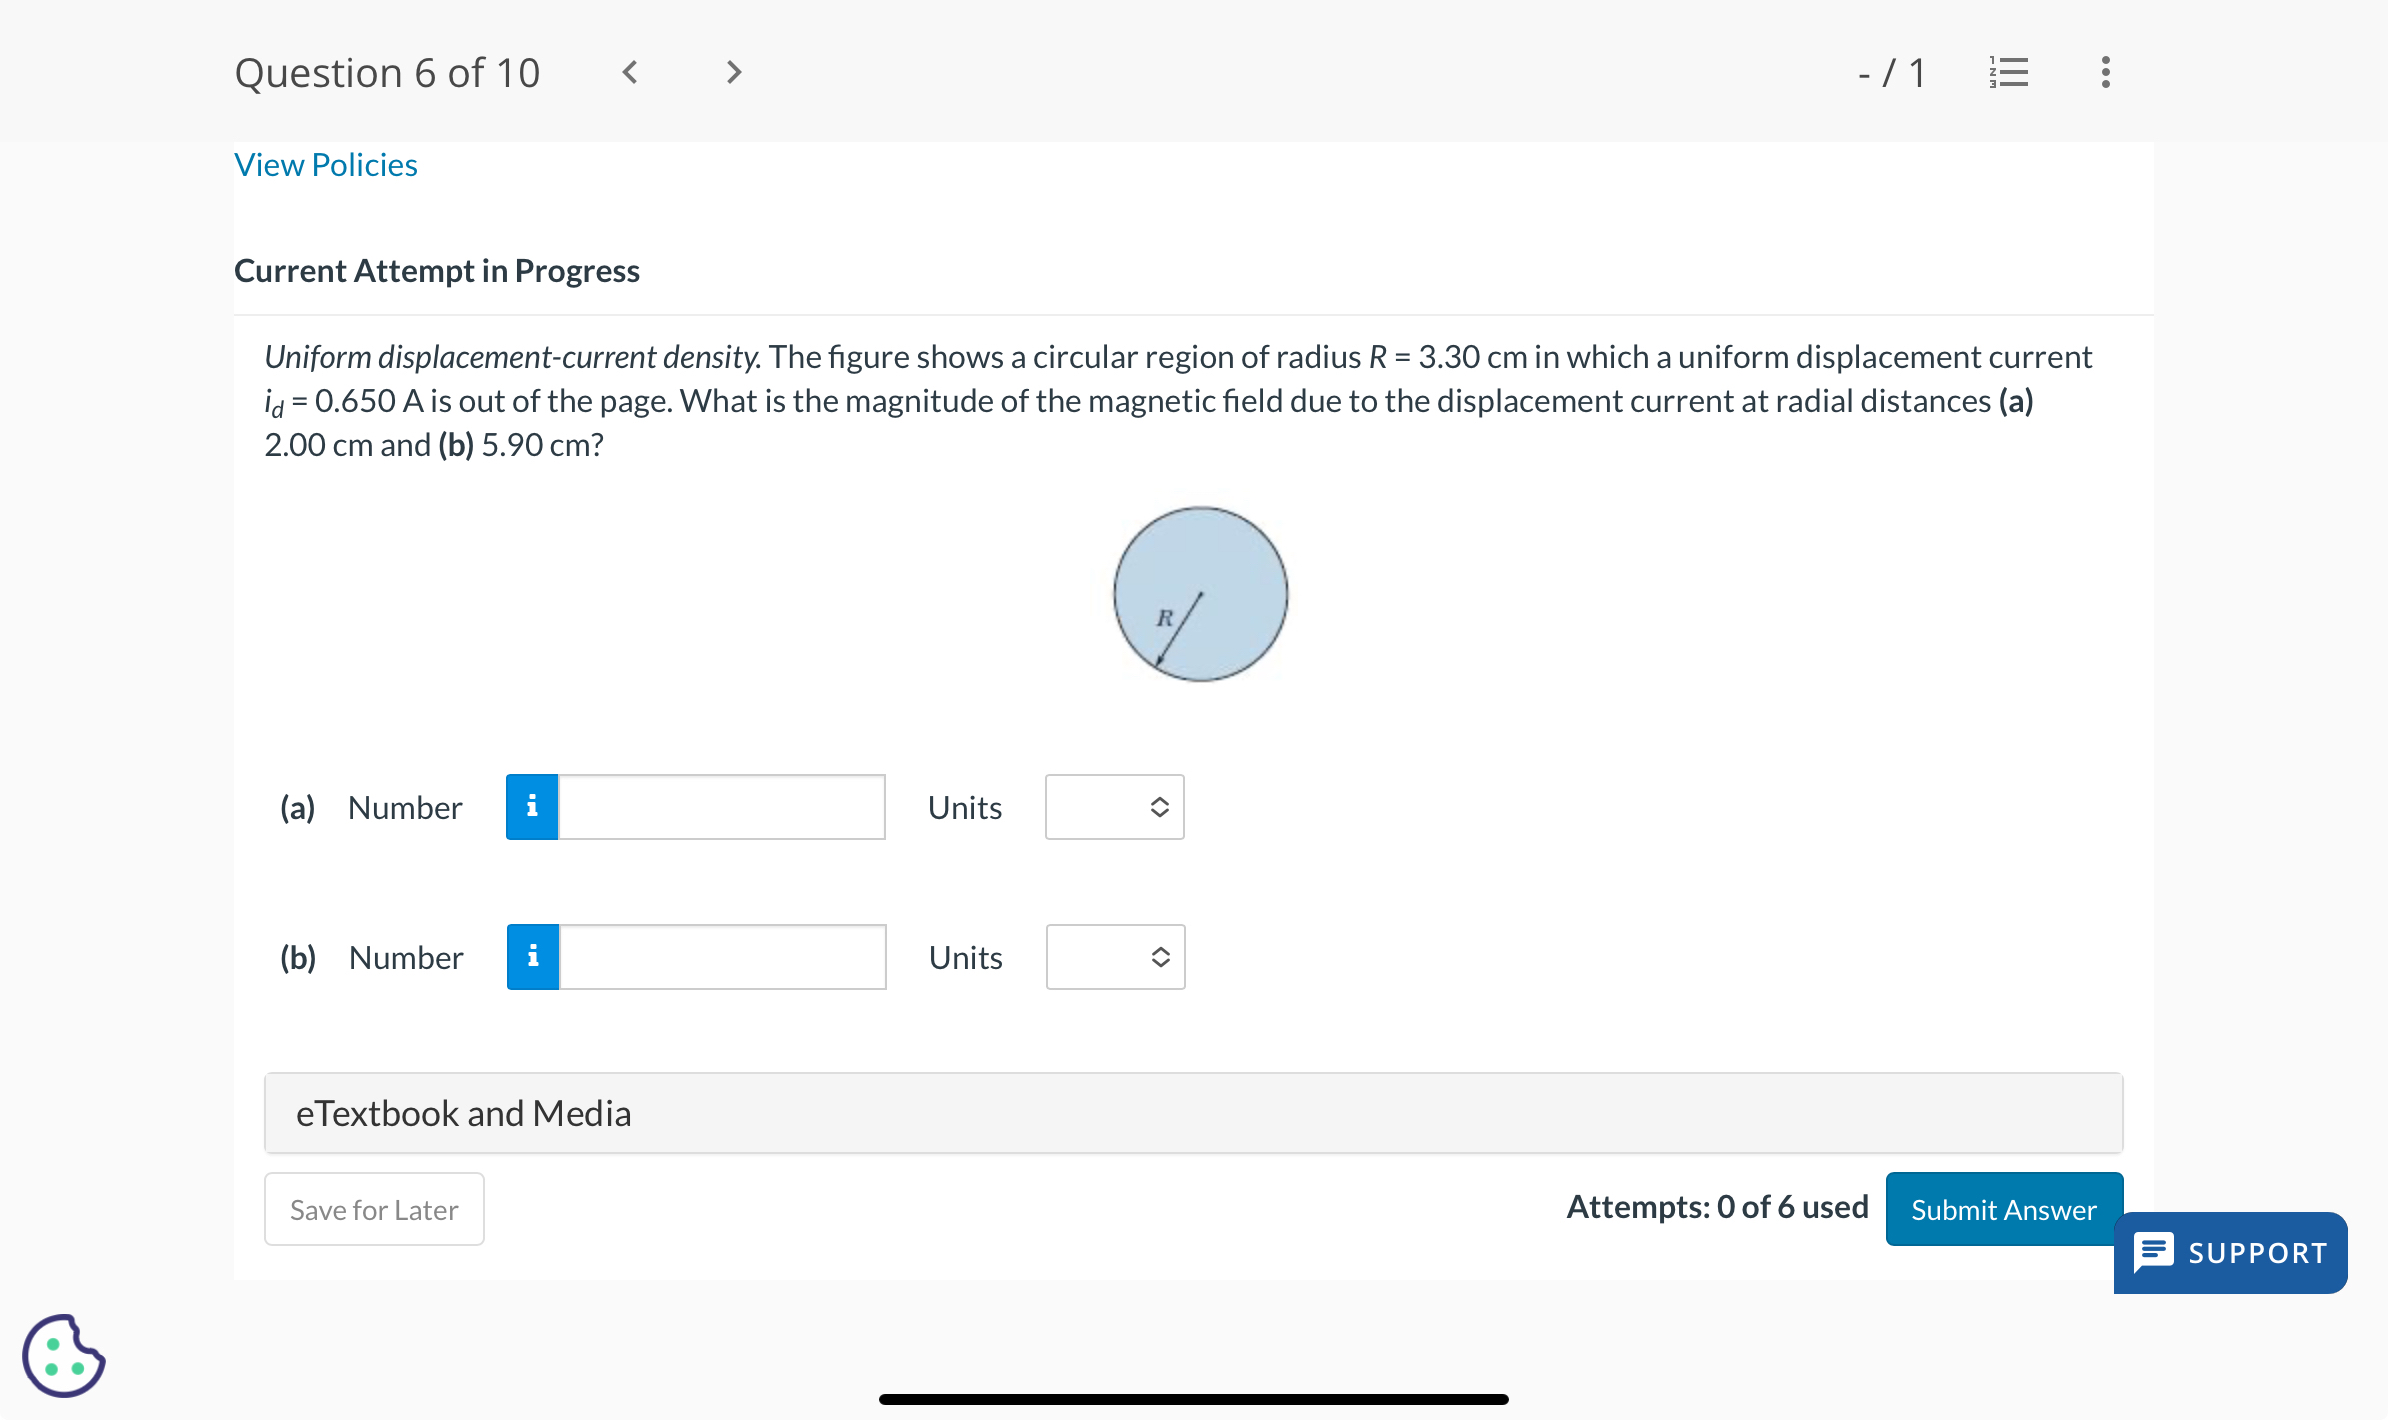Click the circular region figure with radius R

pyautogui.click(x=1200, y=595)
